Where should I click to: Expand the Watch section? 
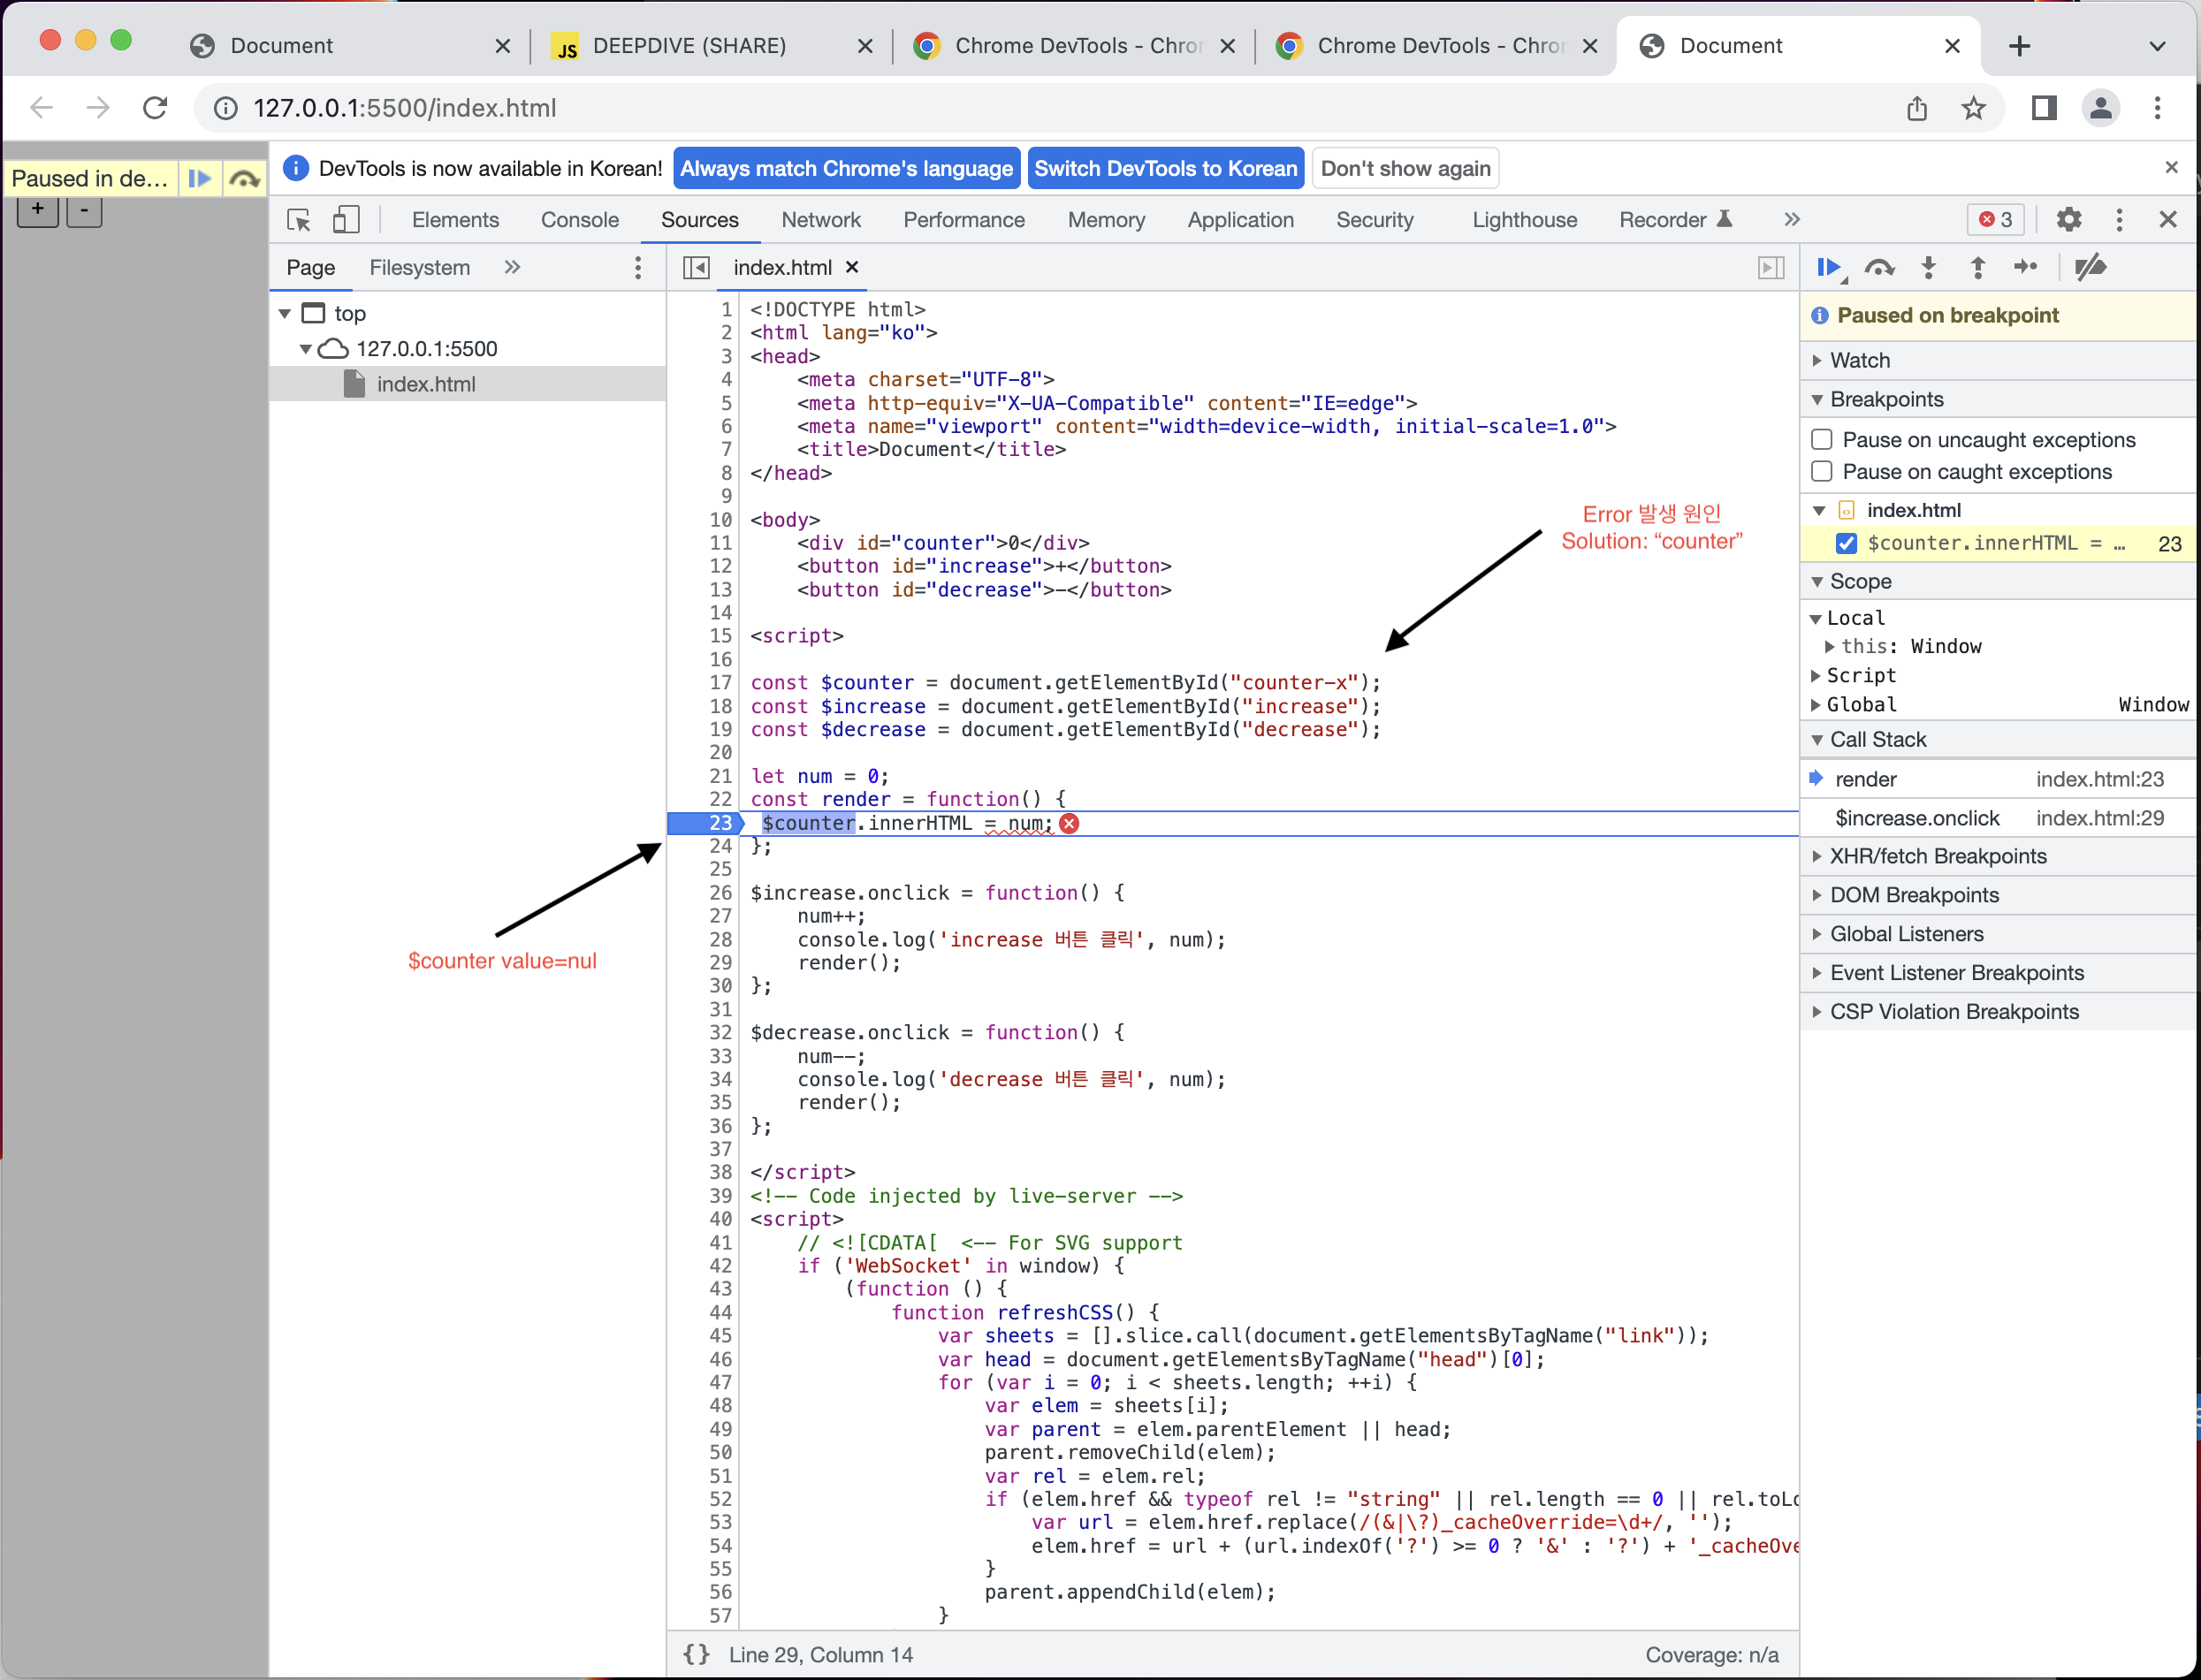click(1859, 360)
